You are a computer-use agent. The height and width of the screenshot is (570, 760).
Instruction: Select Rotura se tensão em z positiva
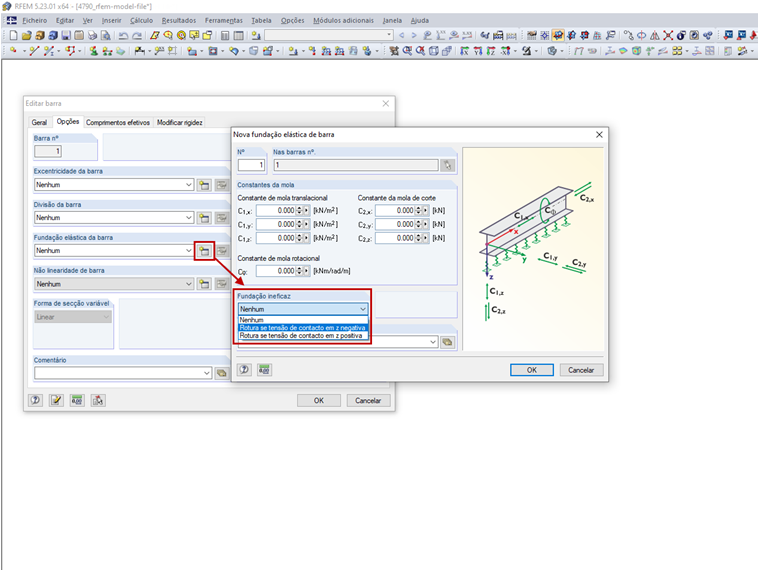[x=303, y=336]
